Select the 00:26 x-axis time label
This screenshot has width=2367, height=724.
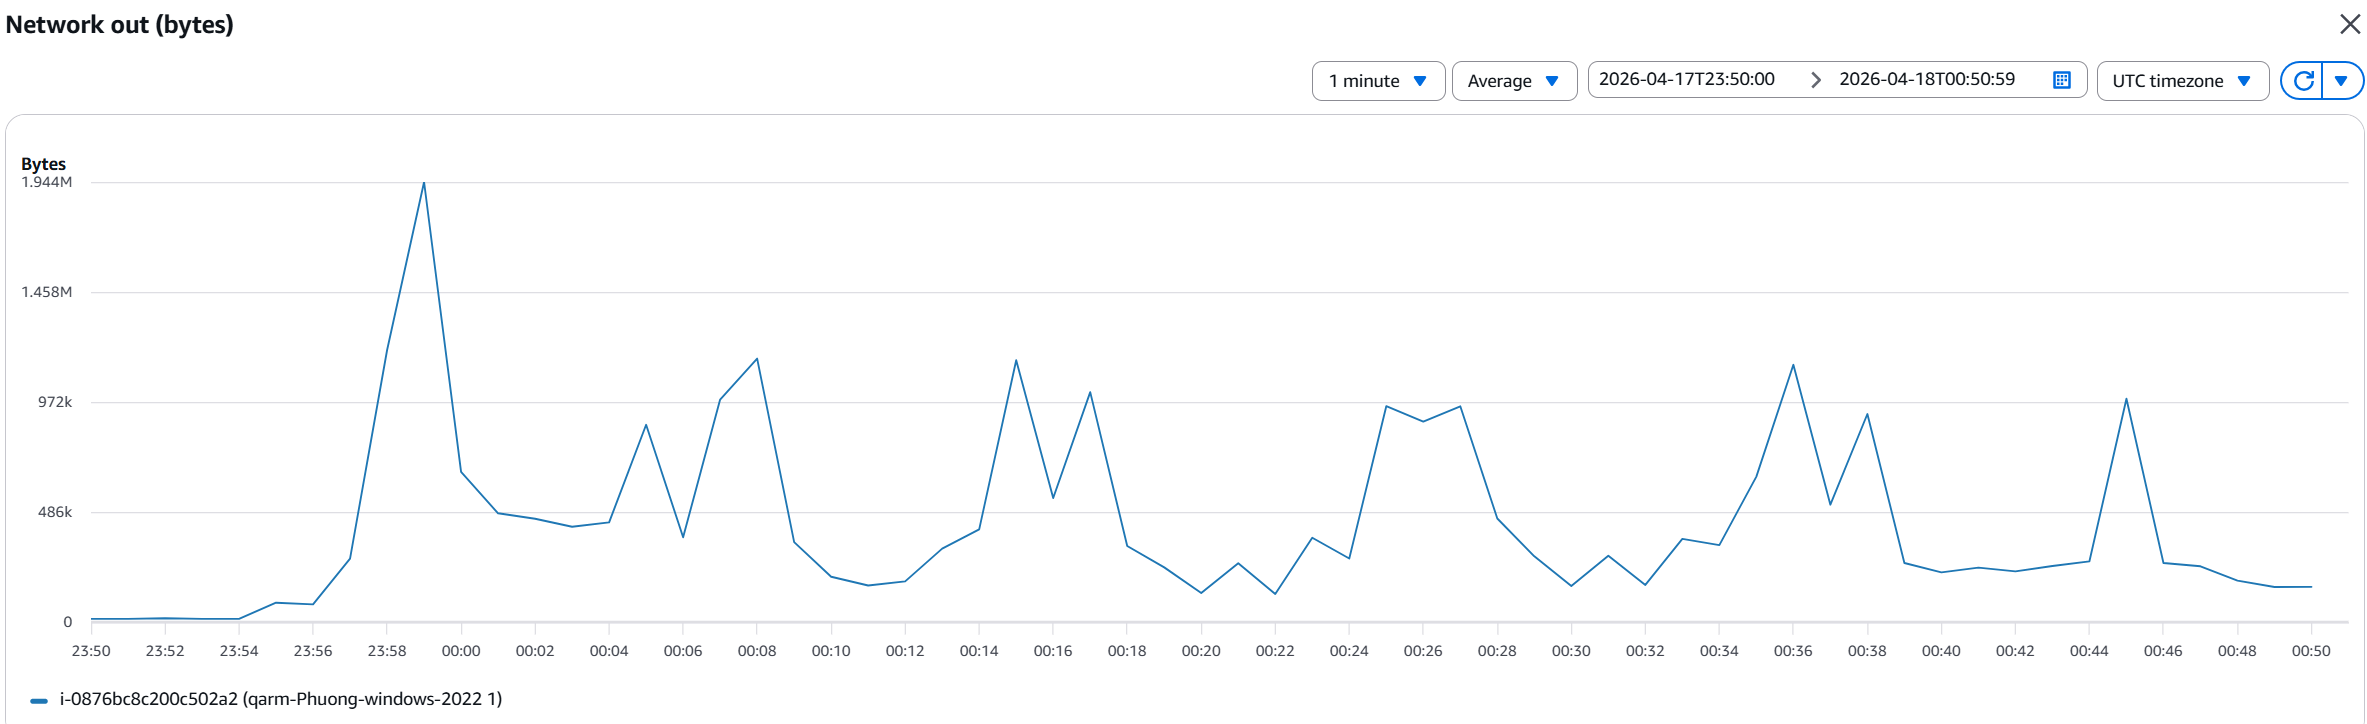tap(1423, 651)
